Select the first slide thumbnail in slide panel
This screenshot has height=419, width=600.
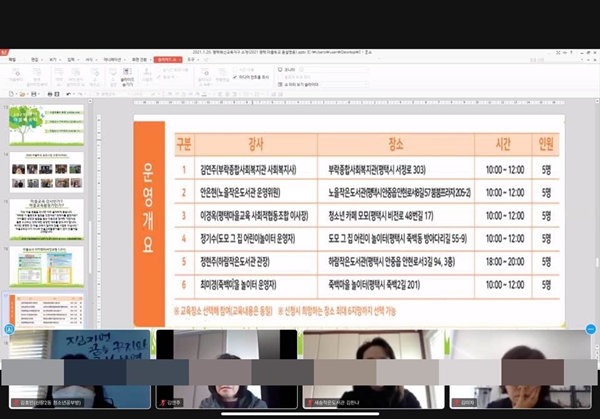pos(47,125)
